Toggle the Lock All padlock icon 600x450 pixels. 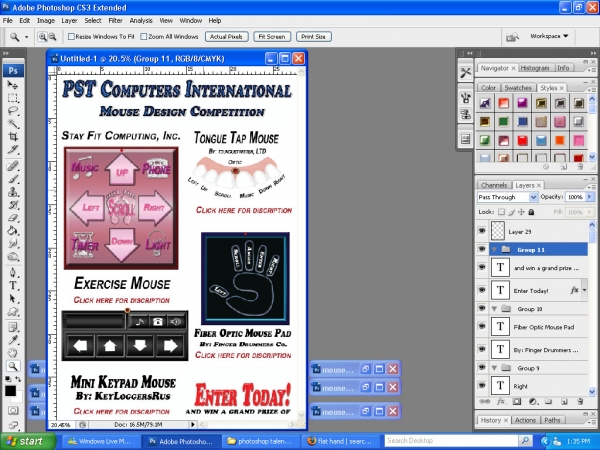tap(531, 212)
